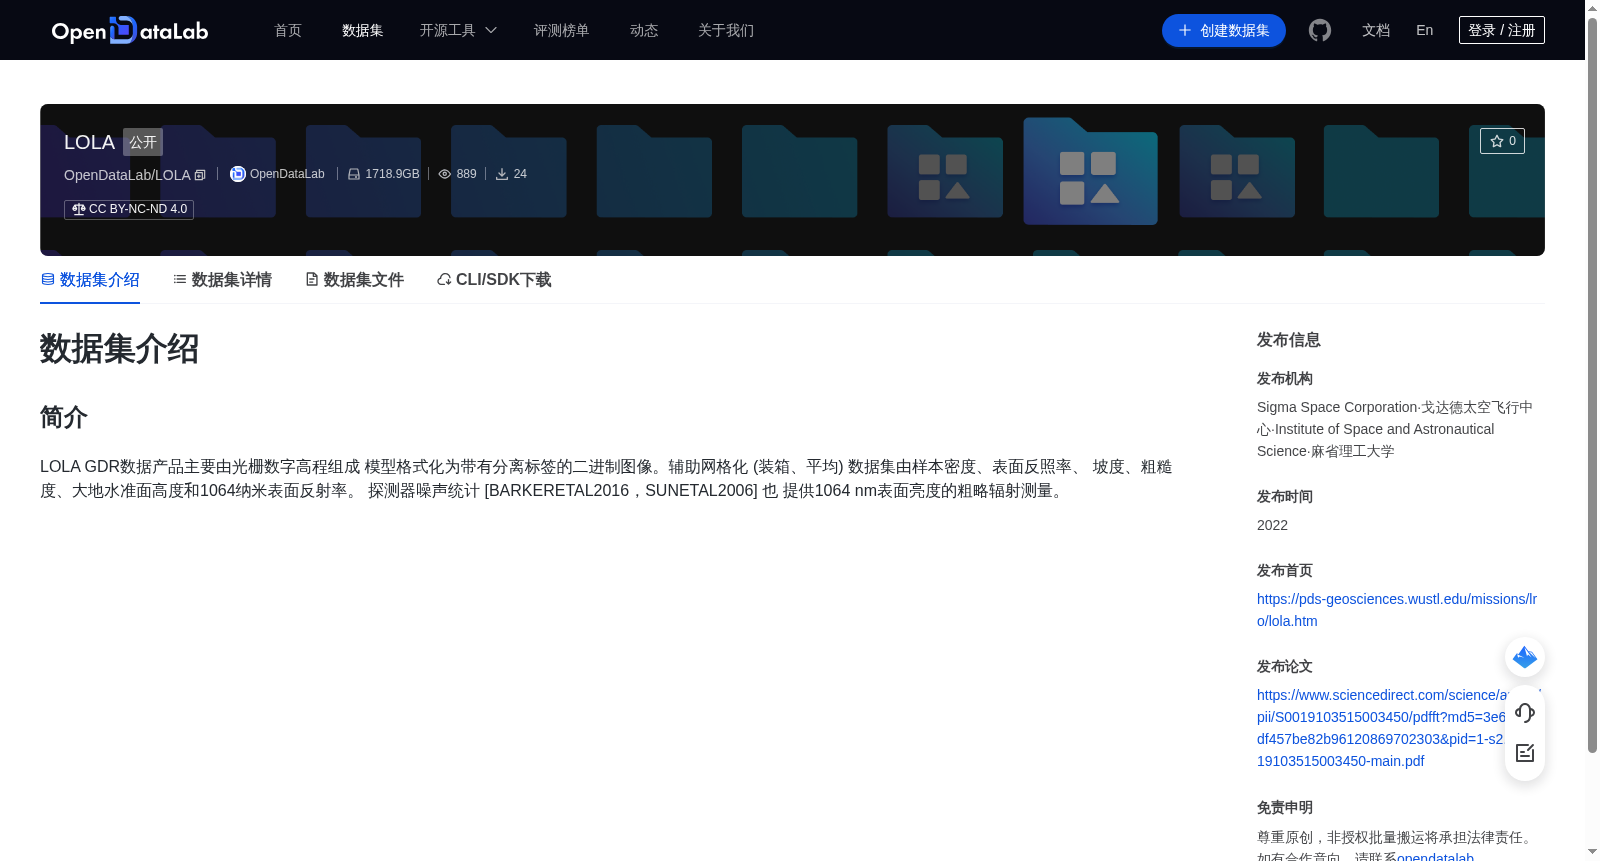Screen dimensions: 1600x861
Task: Star the LOLA dataset
Action: [x=1502, y=141]
